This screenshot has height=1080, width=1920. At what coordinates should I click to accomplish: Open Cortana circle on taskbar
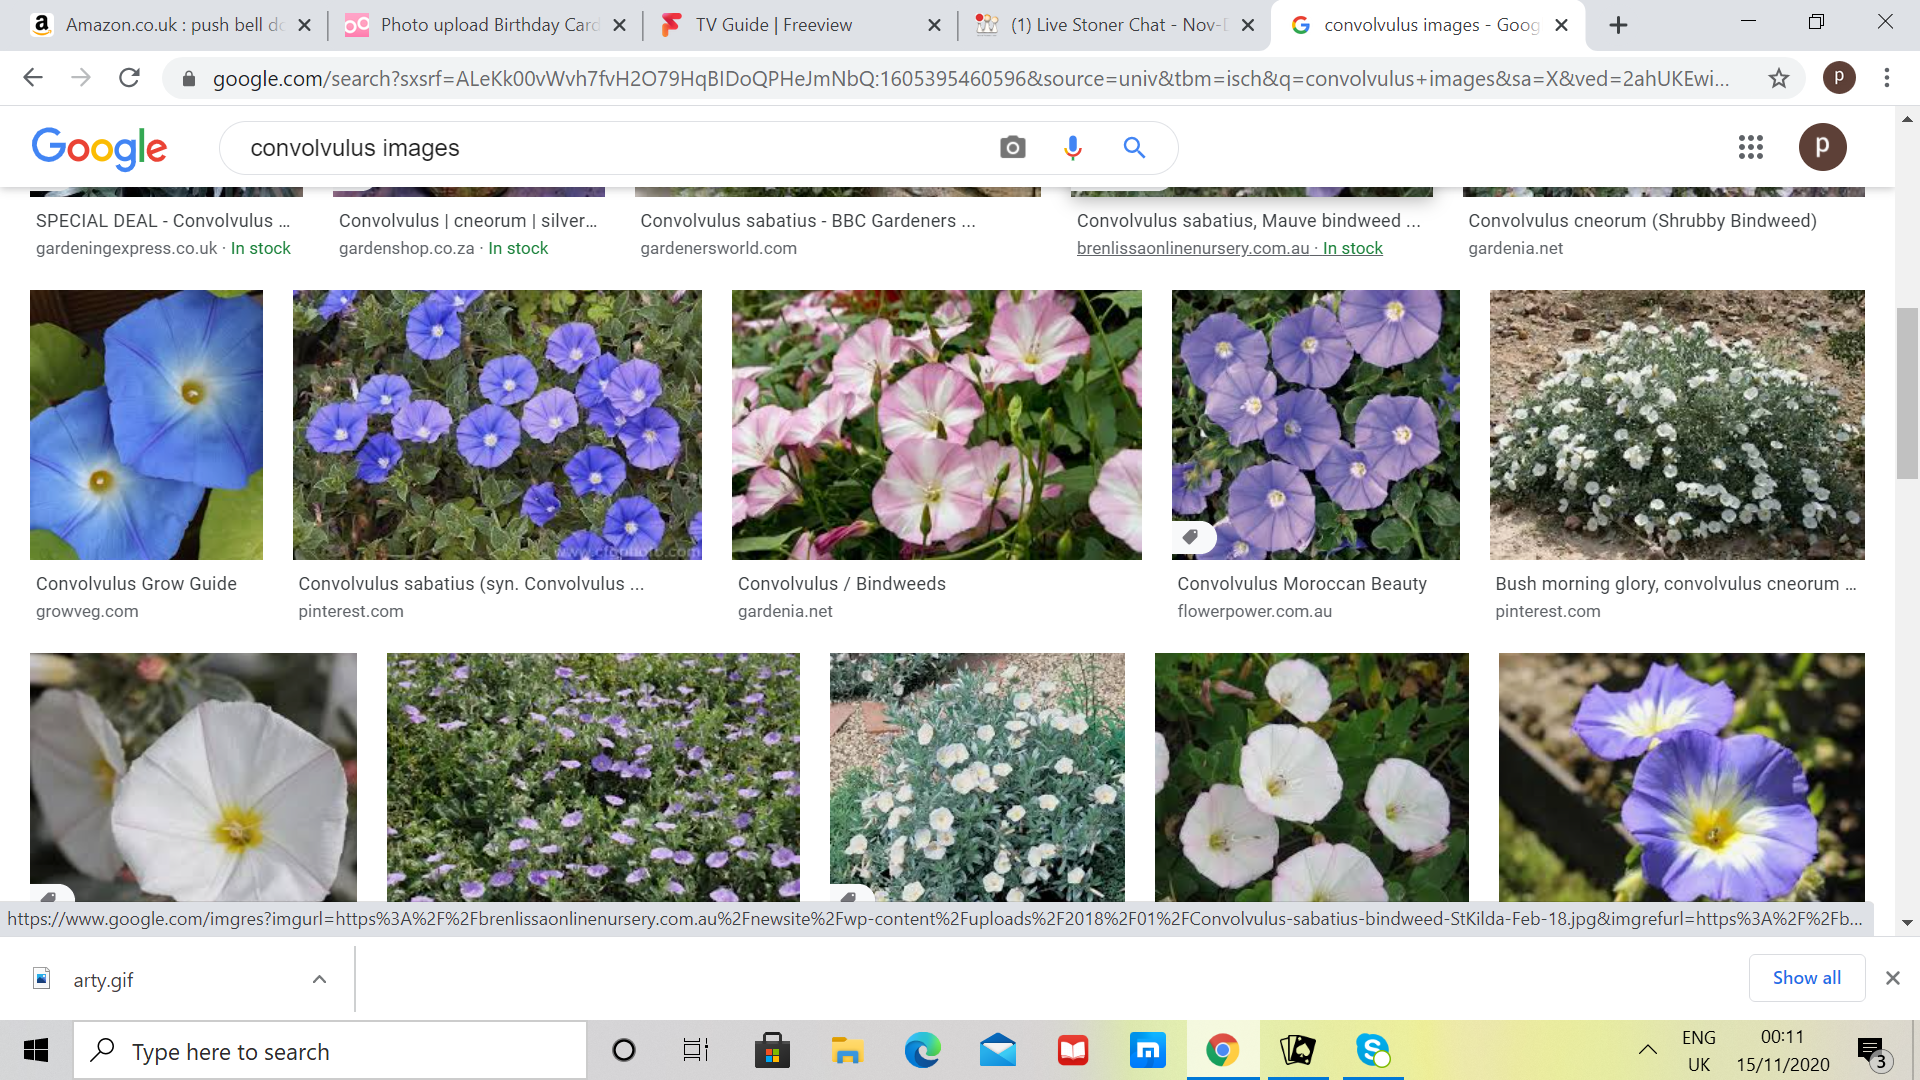click(624, 1050)
